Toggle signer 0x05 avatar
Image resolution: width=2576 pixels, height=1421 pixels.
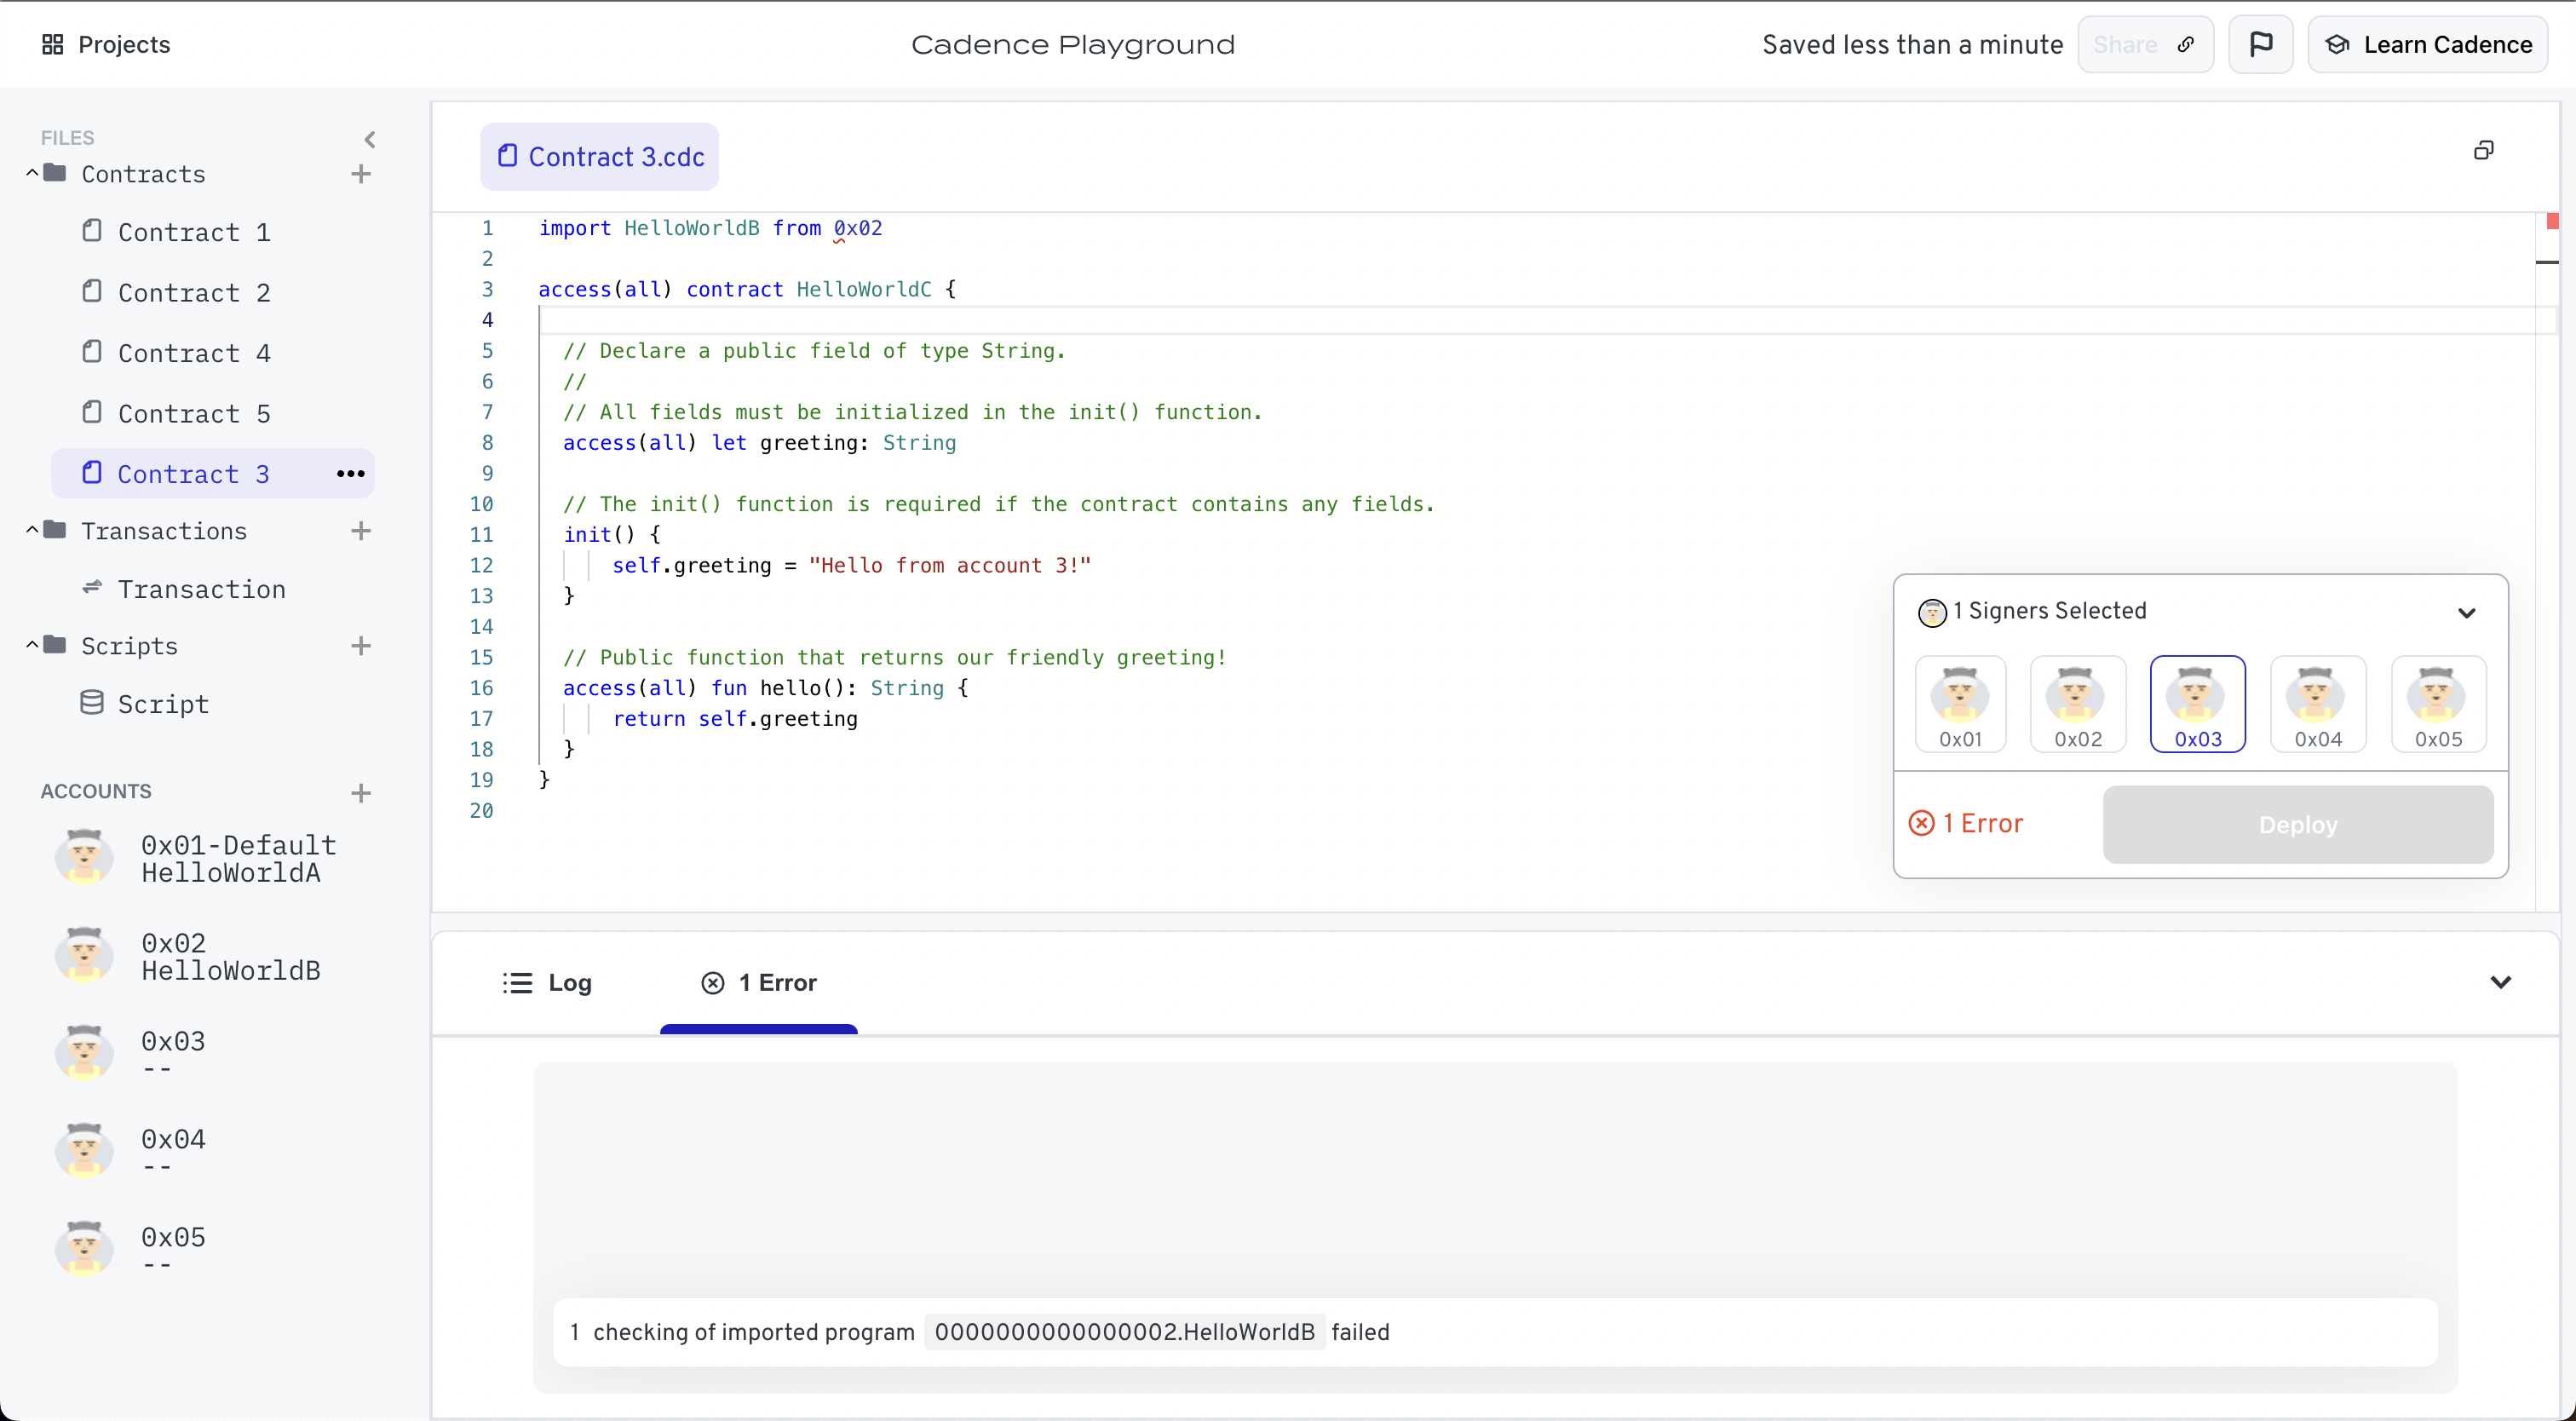pyautogui.click(x=2438, y=705)
